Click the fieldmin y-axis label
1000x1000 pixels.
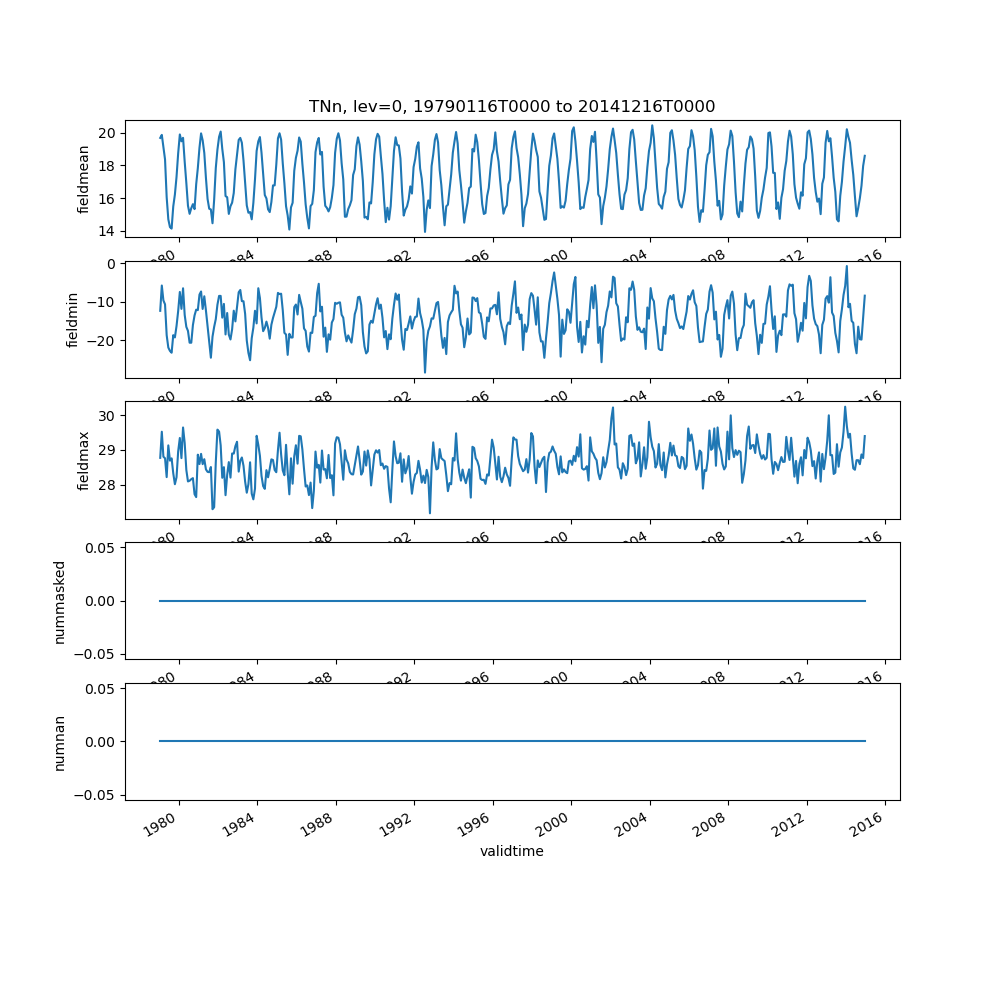click(72, 320)
